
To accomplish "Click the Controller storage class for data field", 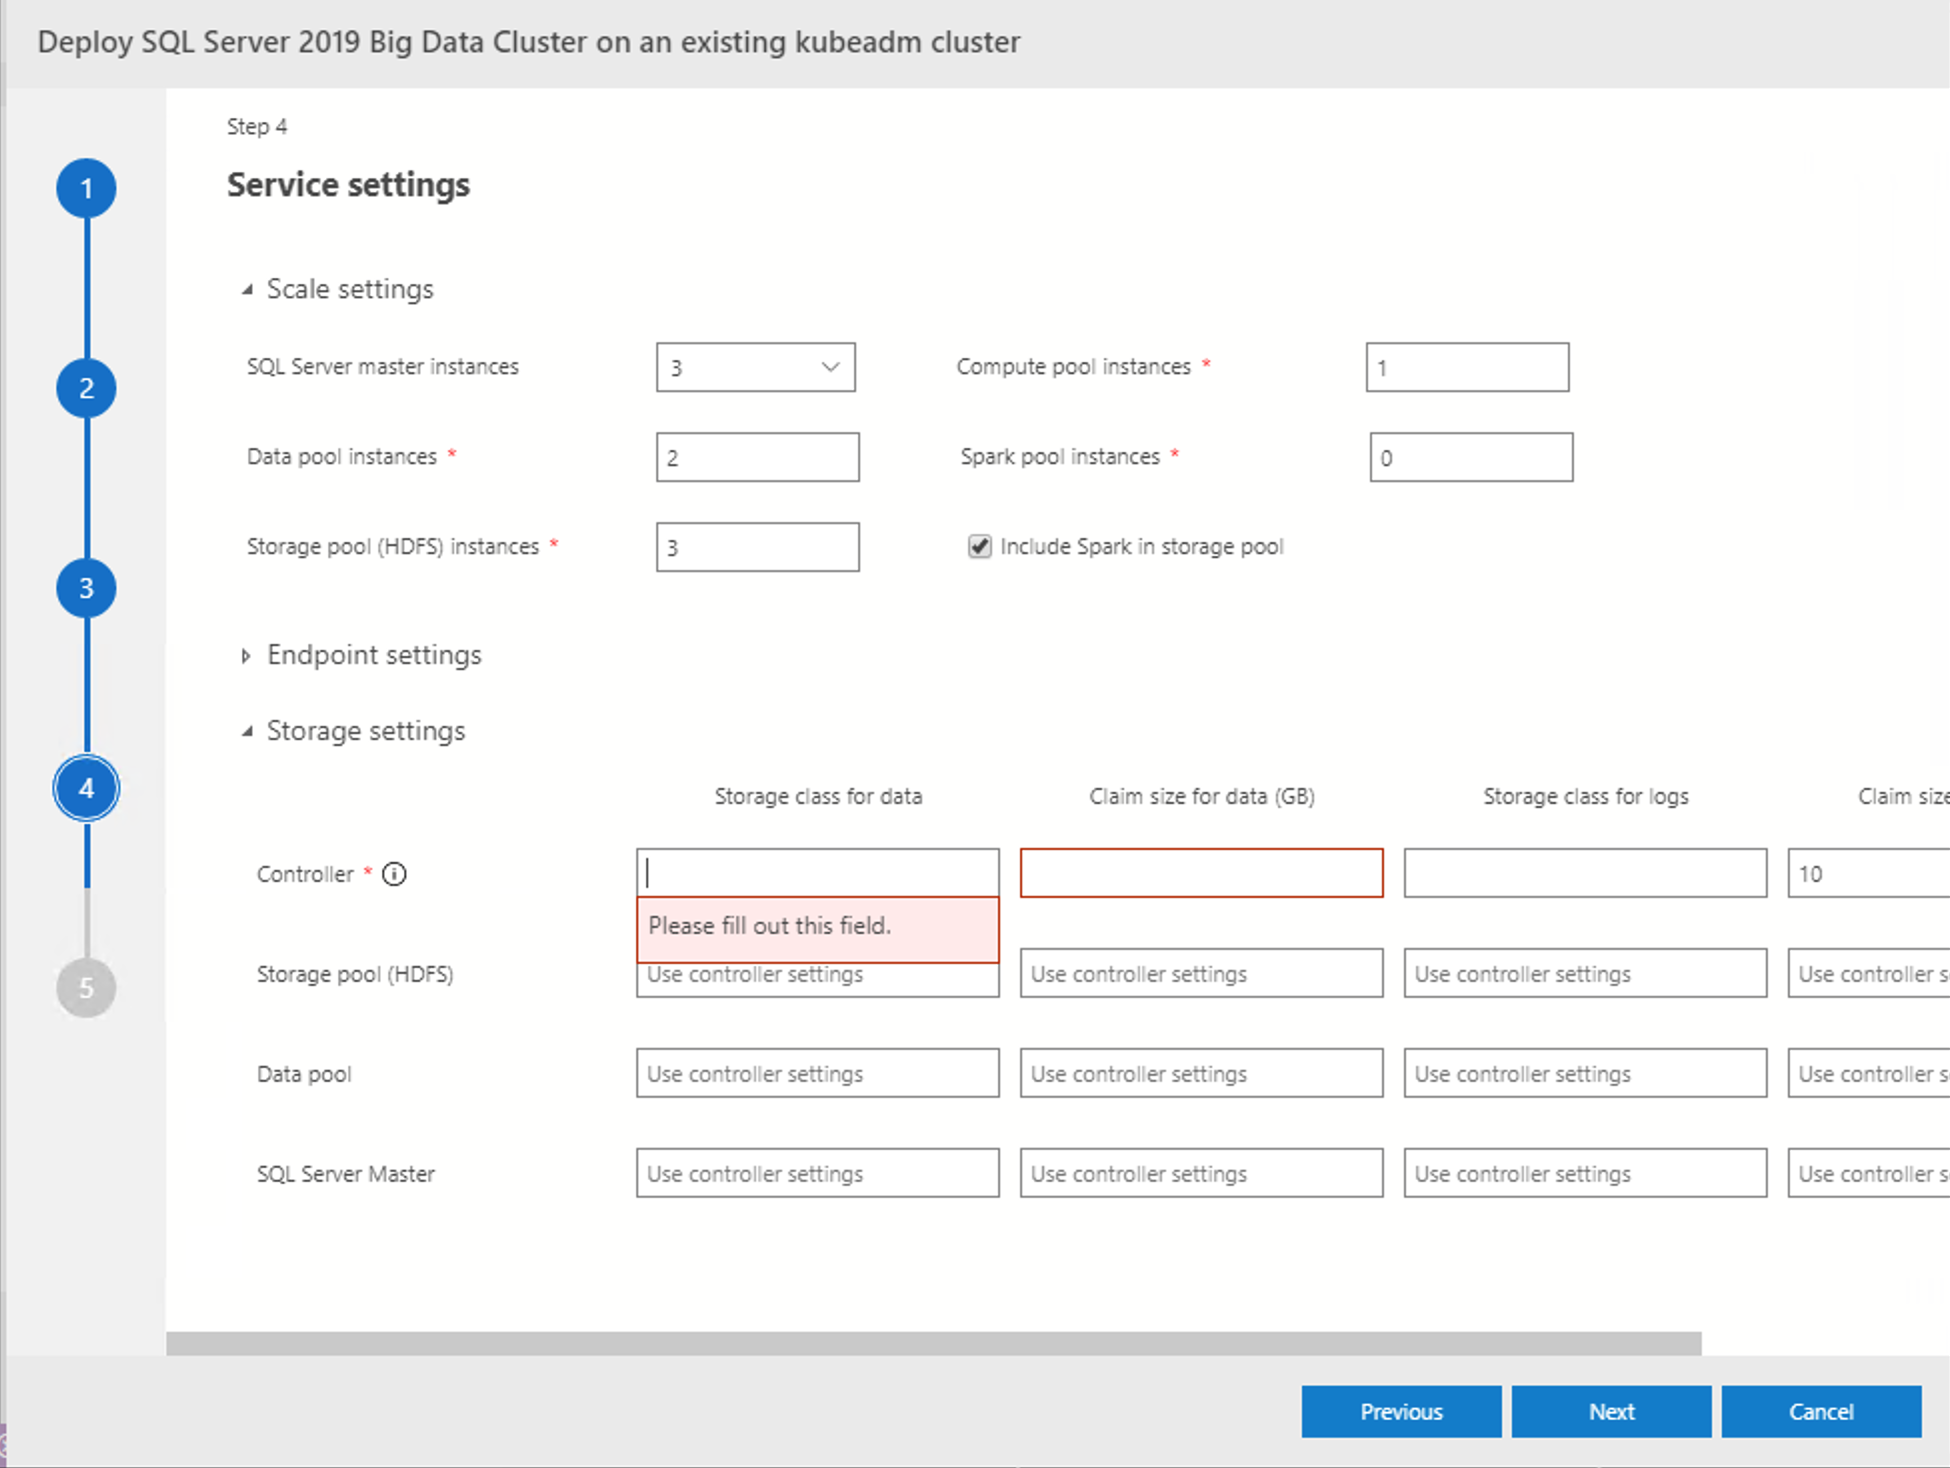I will [x=817, y=872].
